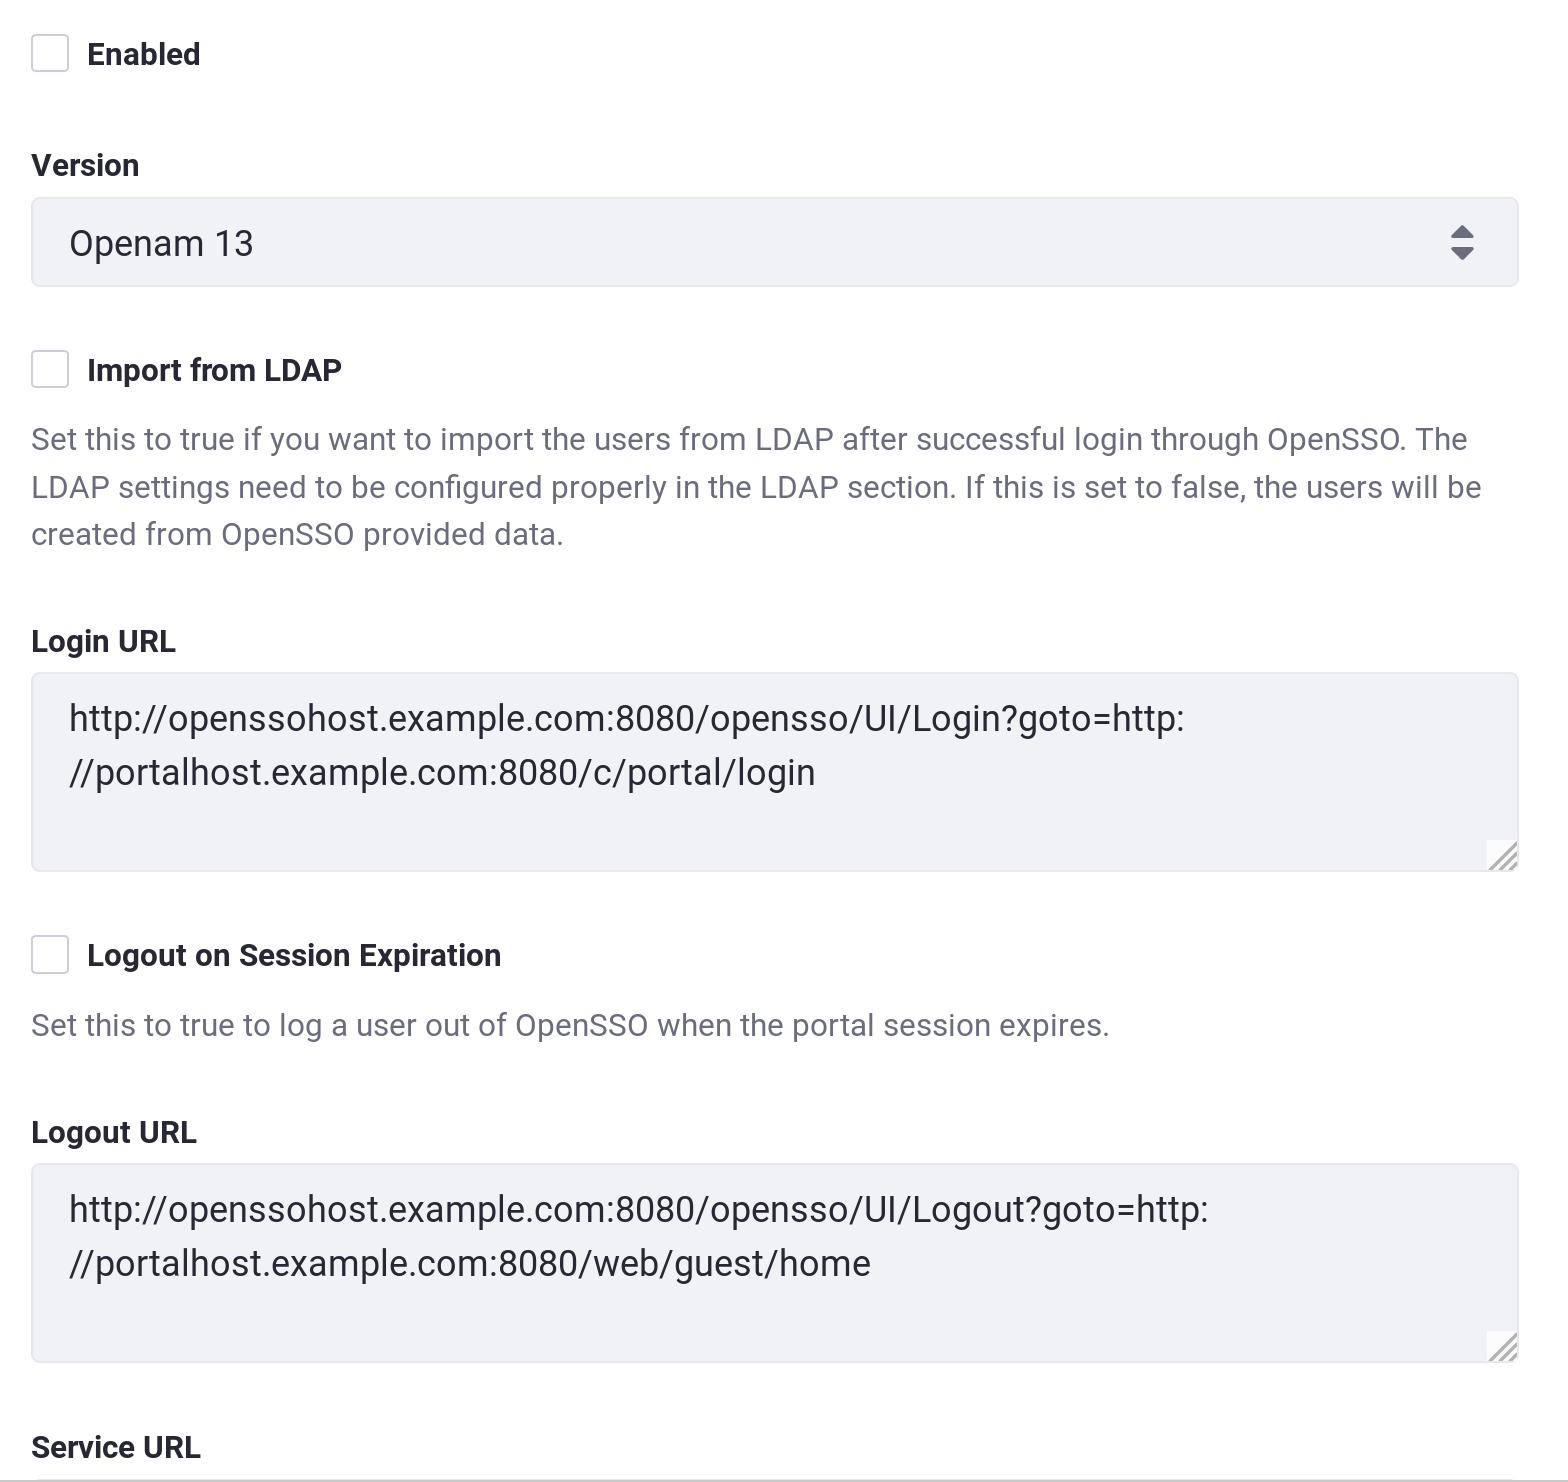
Task: Click the up-down arrows icon in Version select
Action: click(x=1462, y=243)
